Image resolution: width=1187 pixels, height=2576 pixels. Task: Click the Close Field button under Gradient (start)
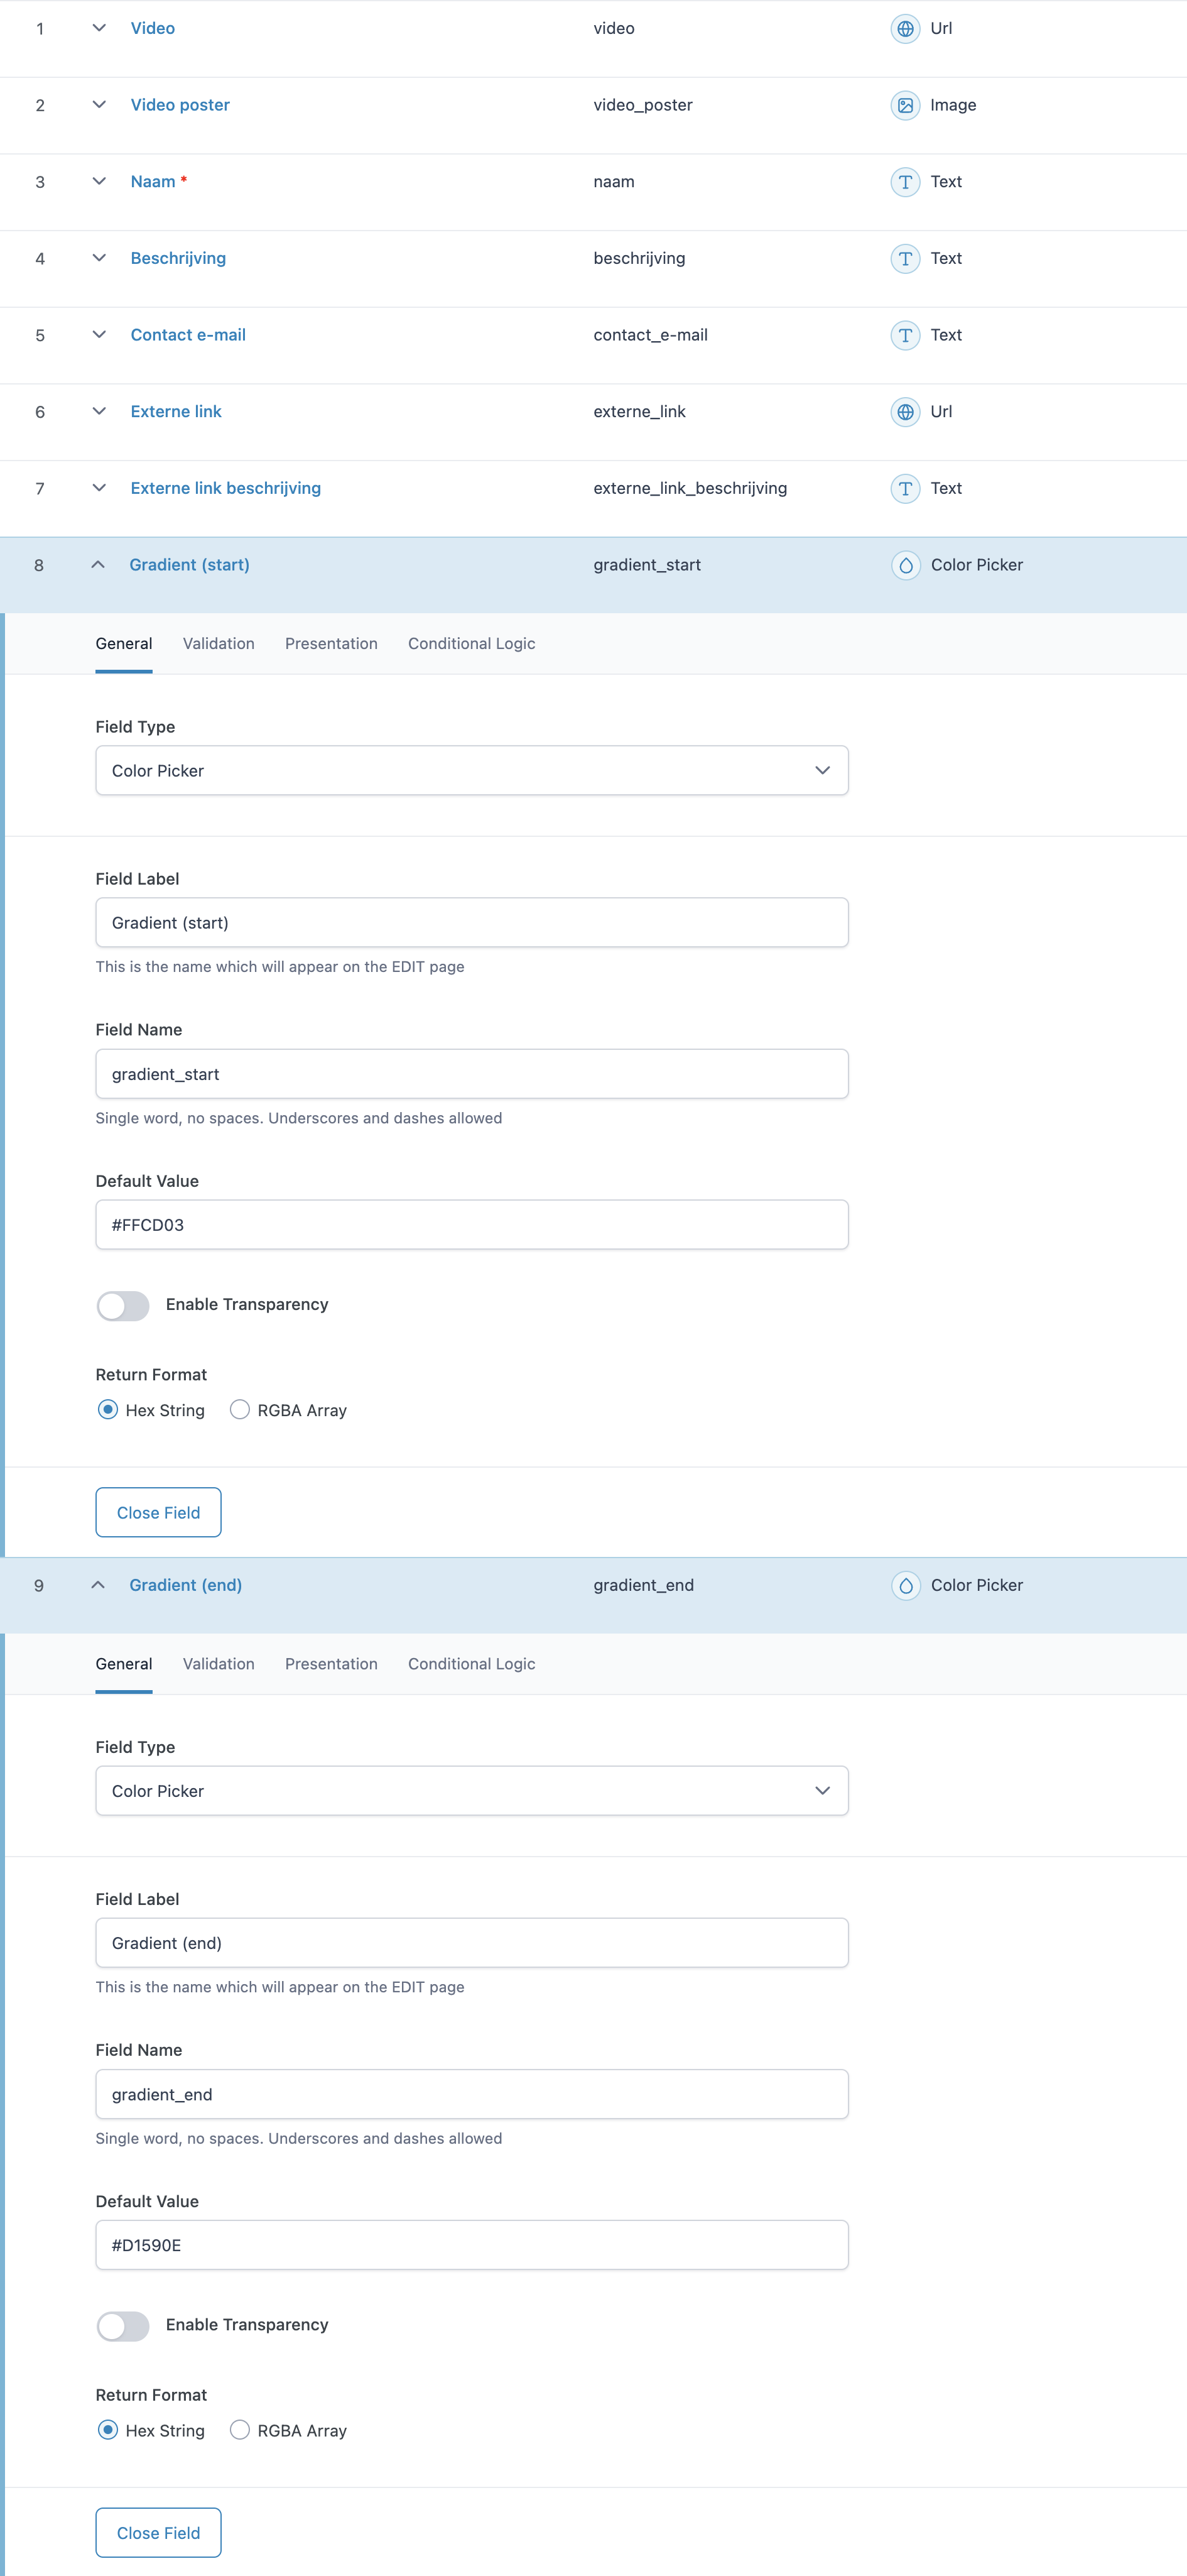click(158, 1512)
